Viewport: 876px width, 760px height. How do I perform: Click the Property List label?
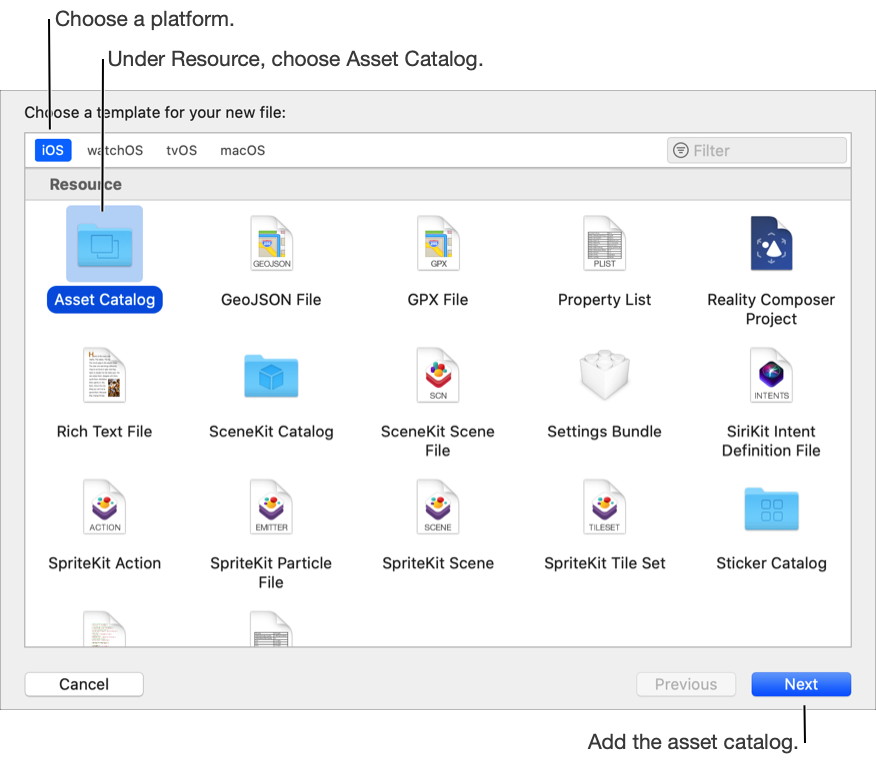tap(604, 300)
